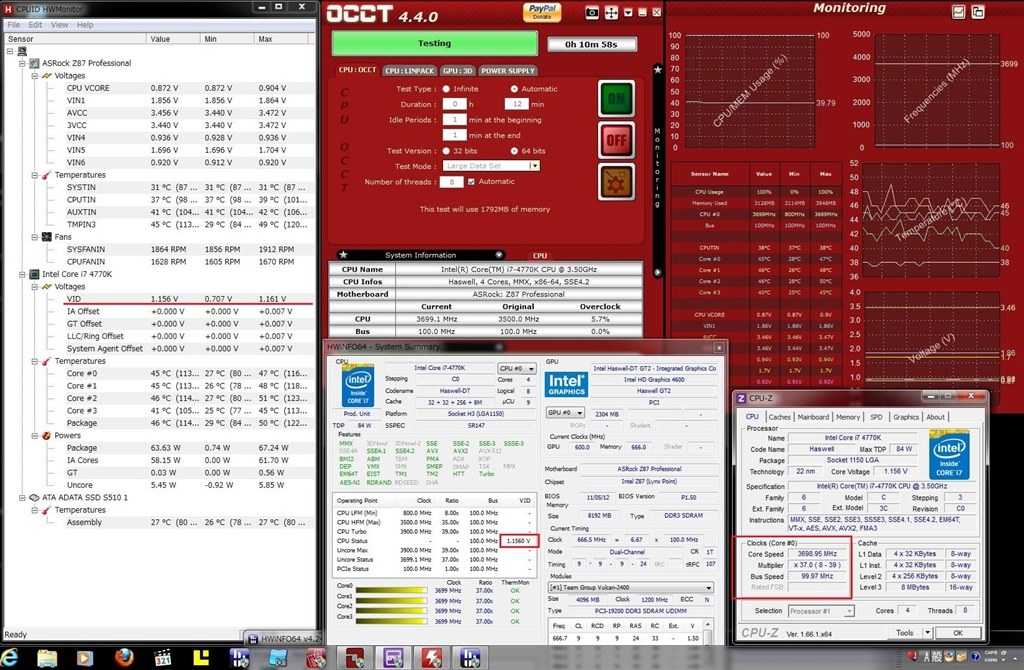This screenshot has width=1024, height=670.
Task: Open the Mainboard tab in CPU-Z
Action: coord(813,417)
